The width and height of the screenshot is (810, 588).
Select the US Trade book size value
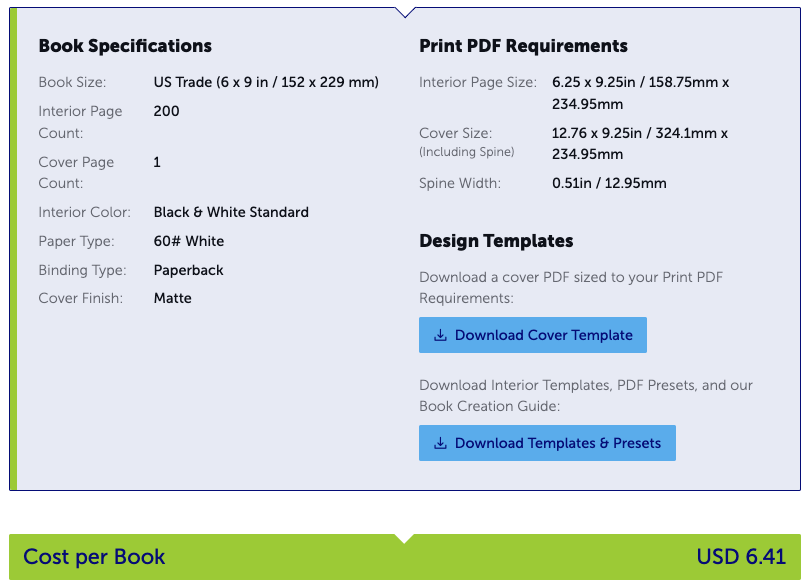[x=266, y=82]
